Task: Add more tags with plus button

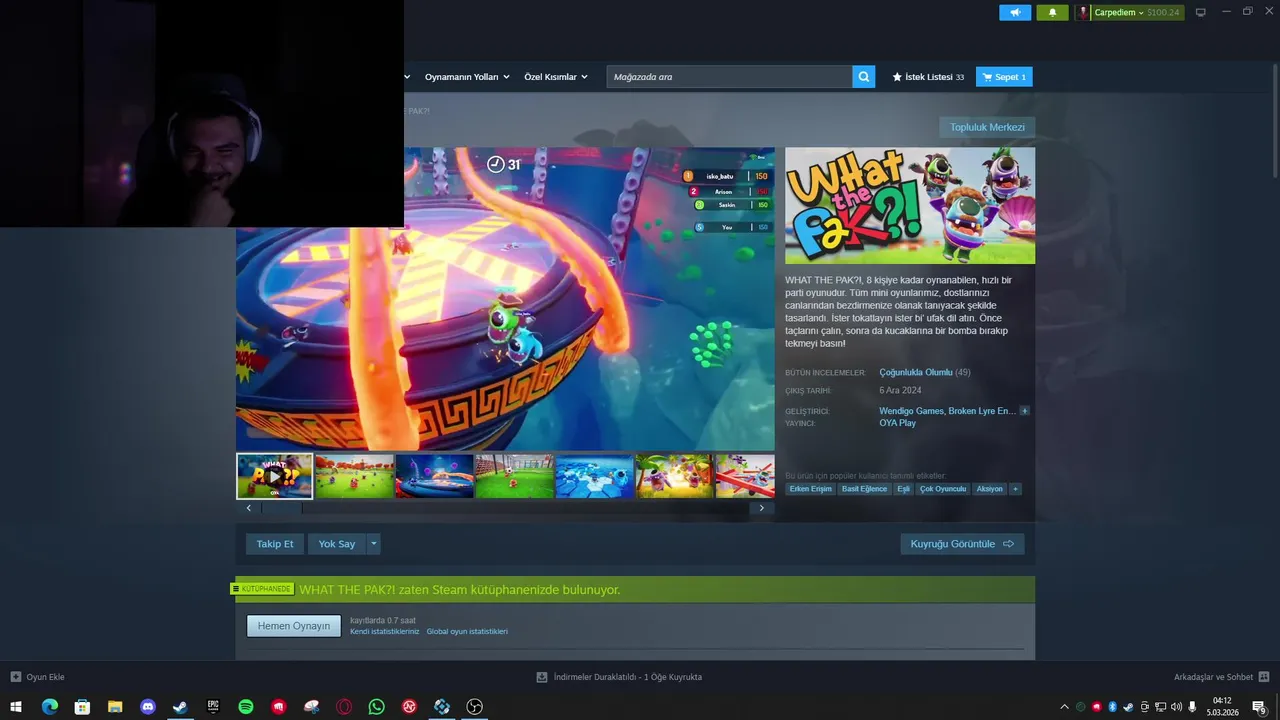Action: coord(1015,489)
